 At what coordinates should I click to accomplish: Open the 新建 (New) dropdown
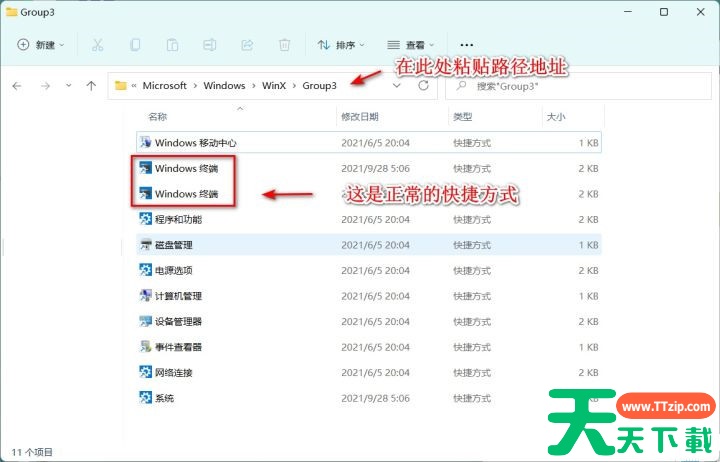(x=41, y=45)
